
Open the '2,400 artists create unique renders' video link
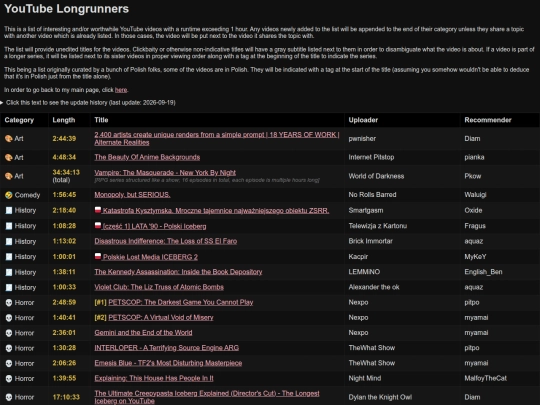(x=217, y=138)
